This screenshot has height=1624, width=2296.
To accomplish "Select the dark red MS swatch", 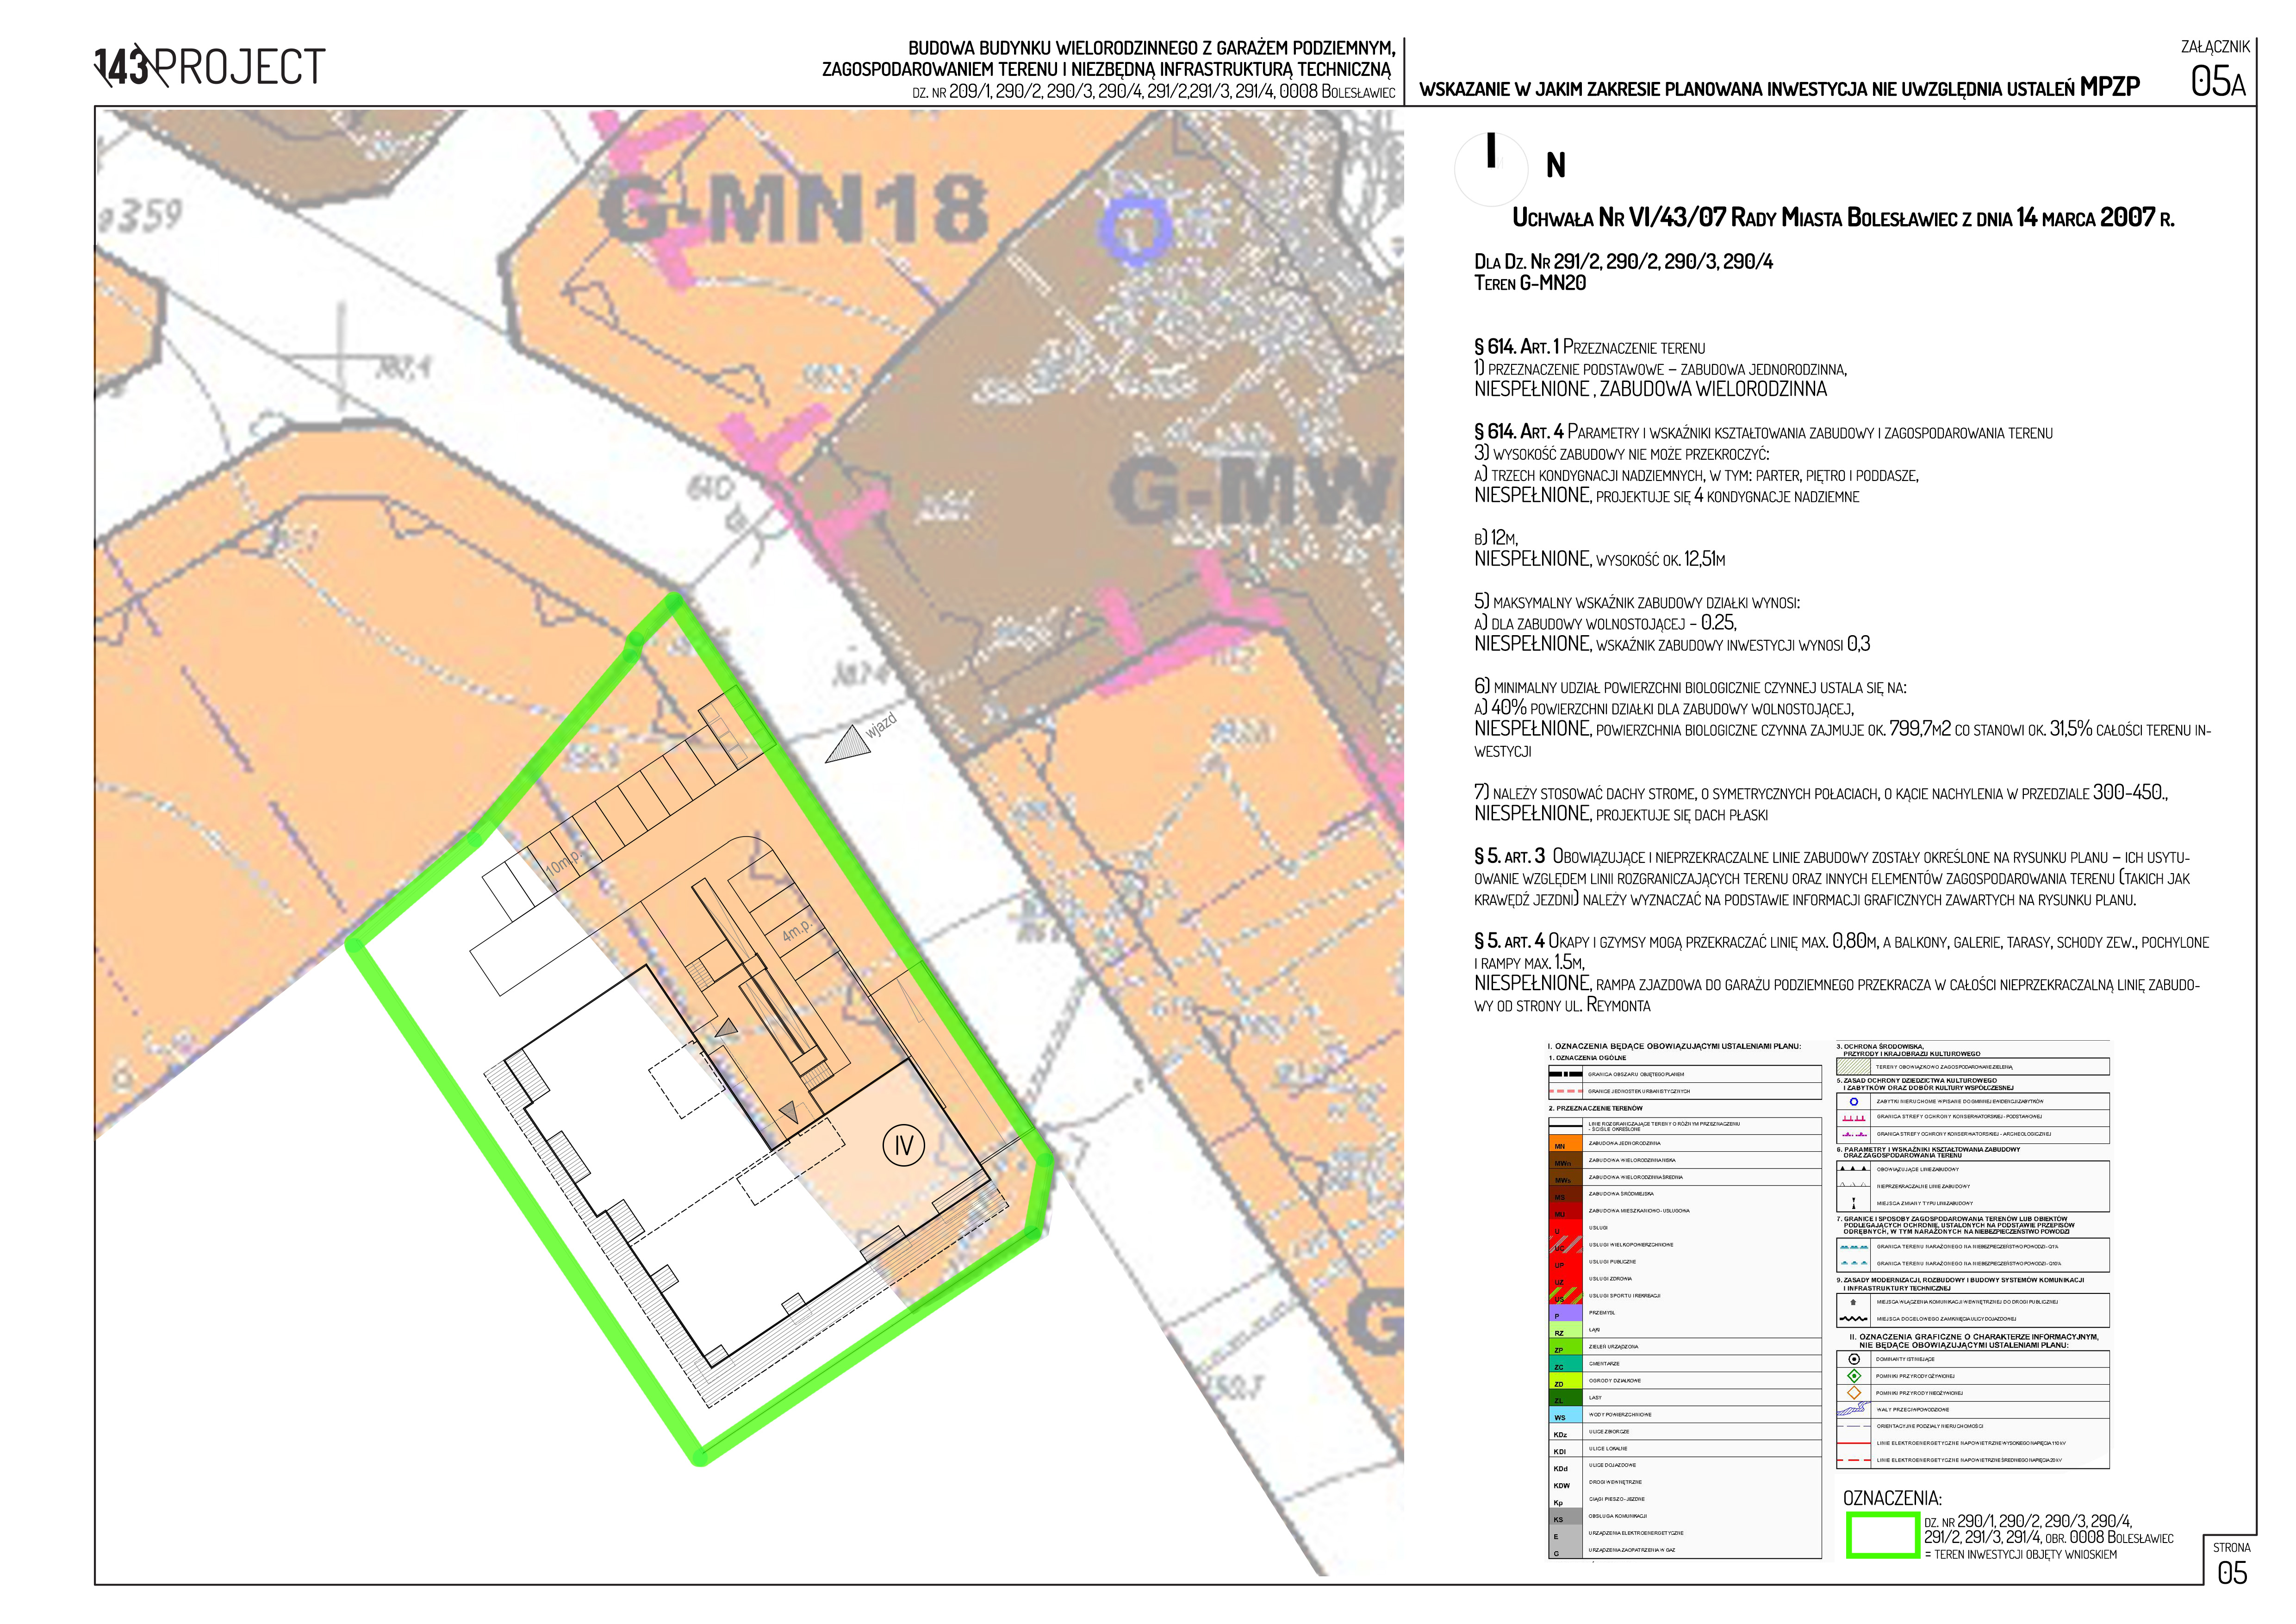I will coord(1566,1194).
